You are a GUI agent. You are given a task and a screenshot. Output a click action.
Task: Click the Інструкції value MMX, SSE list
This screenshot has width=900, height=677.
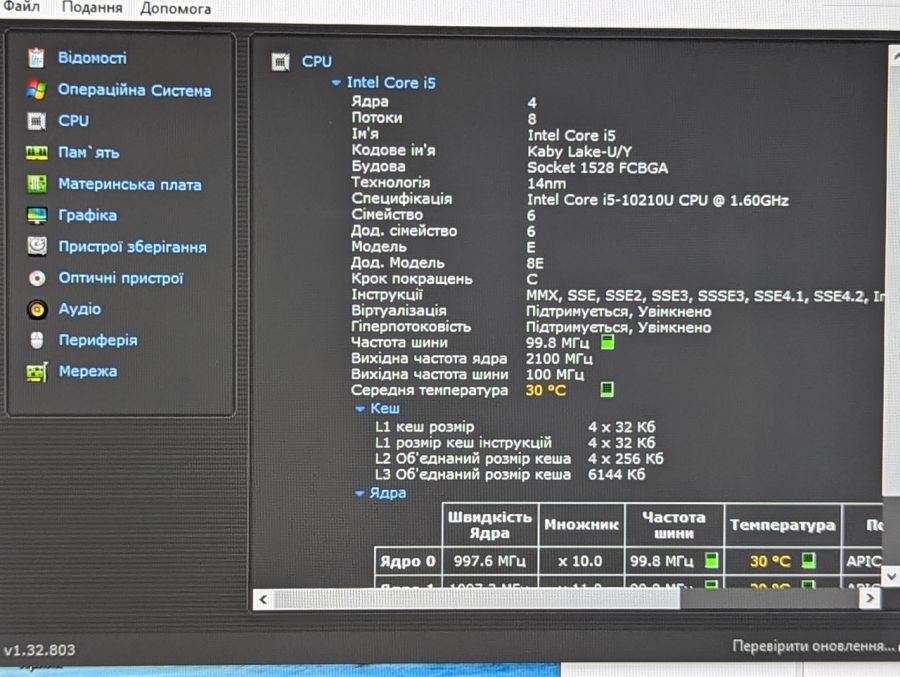click(x=704, y=296)
